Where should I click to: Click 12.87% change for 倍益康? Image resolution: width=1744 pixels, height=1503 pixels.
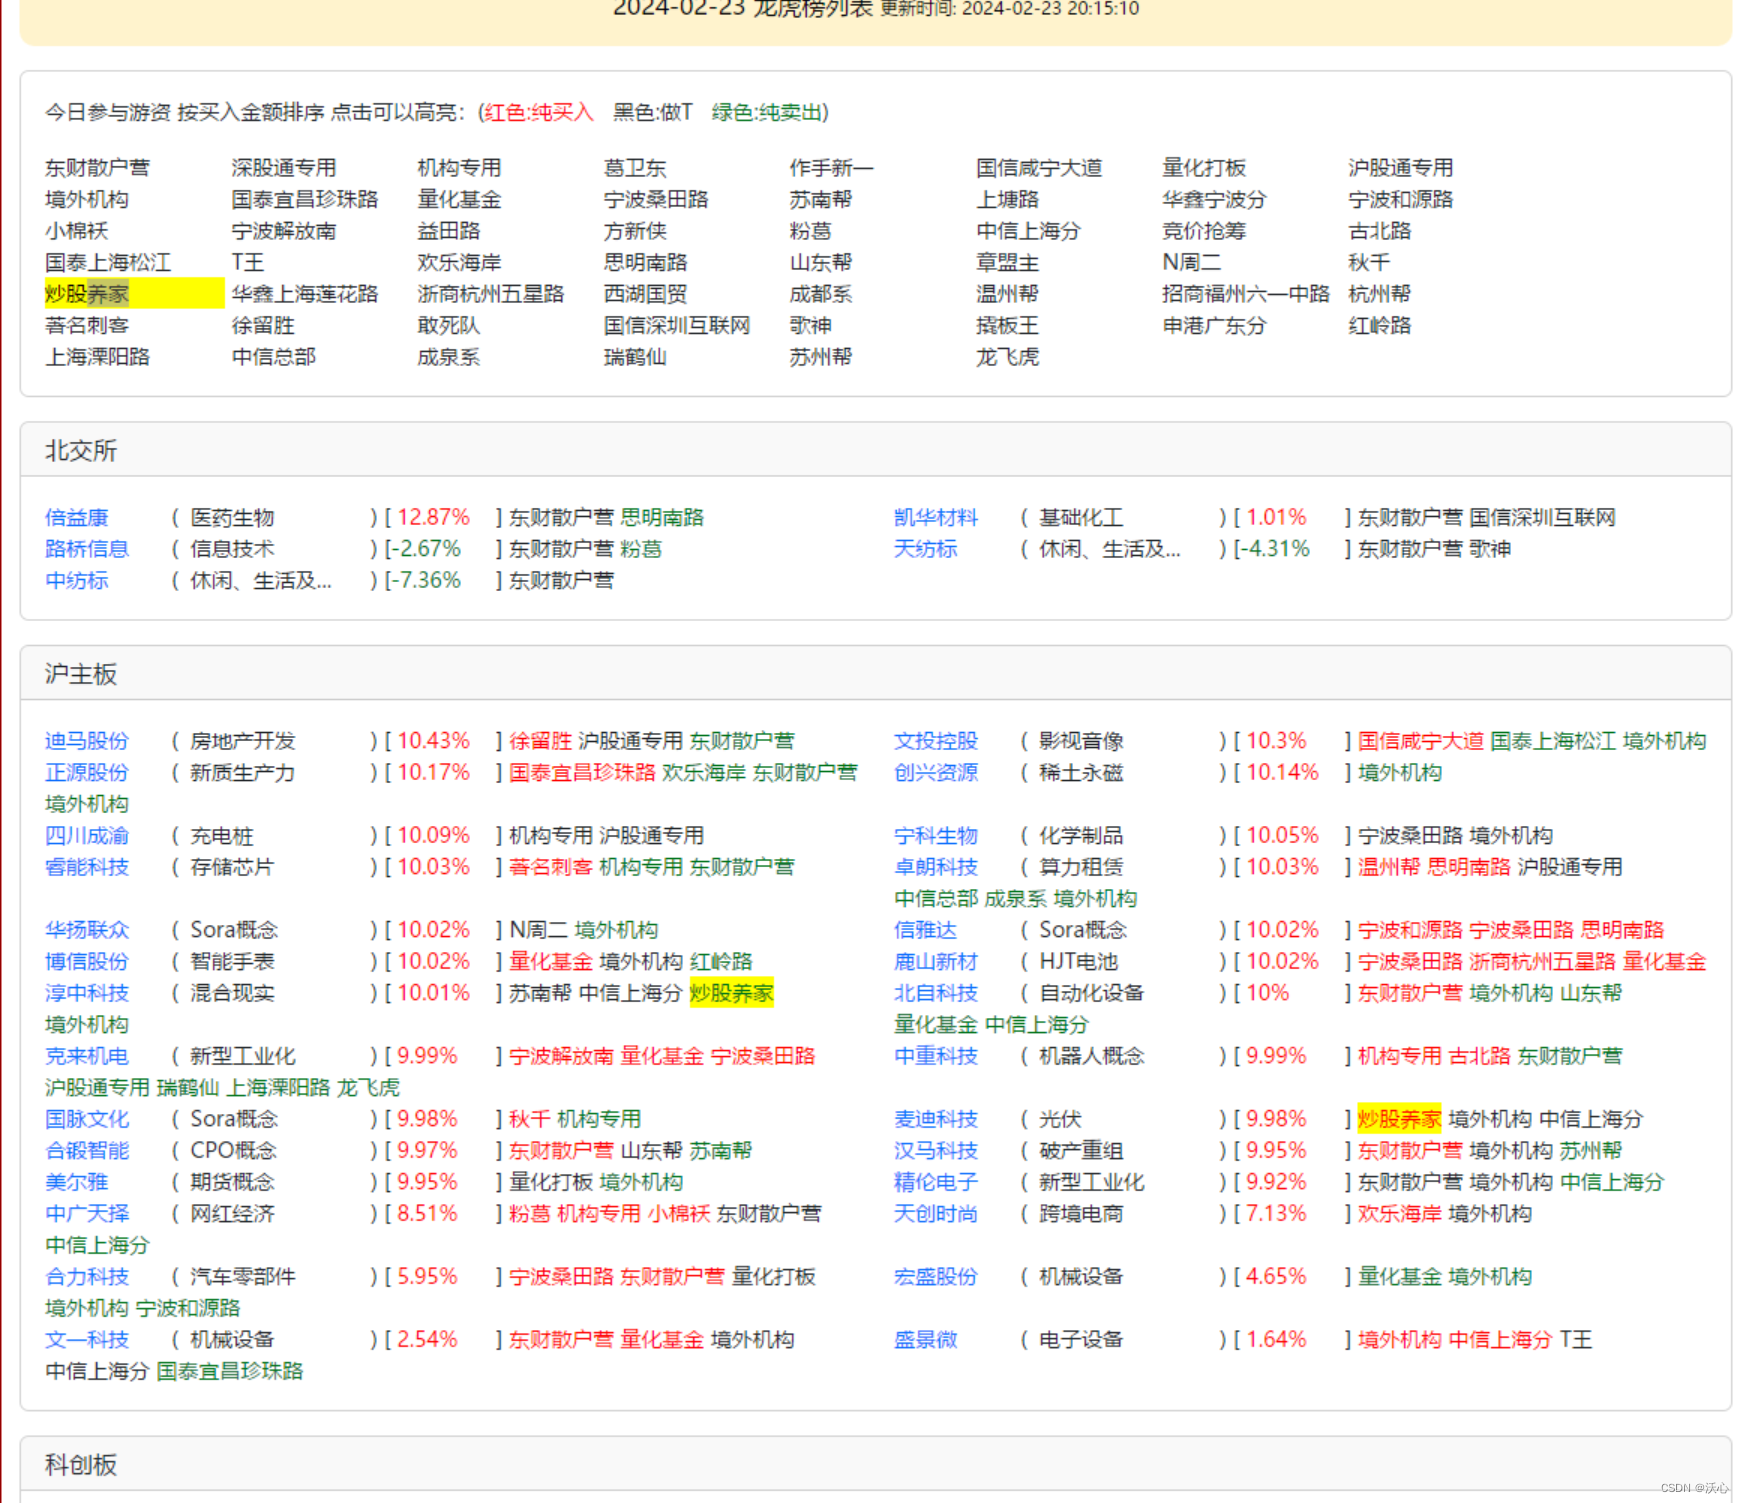pos(434,517)
